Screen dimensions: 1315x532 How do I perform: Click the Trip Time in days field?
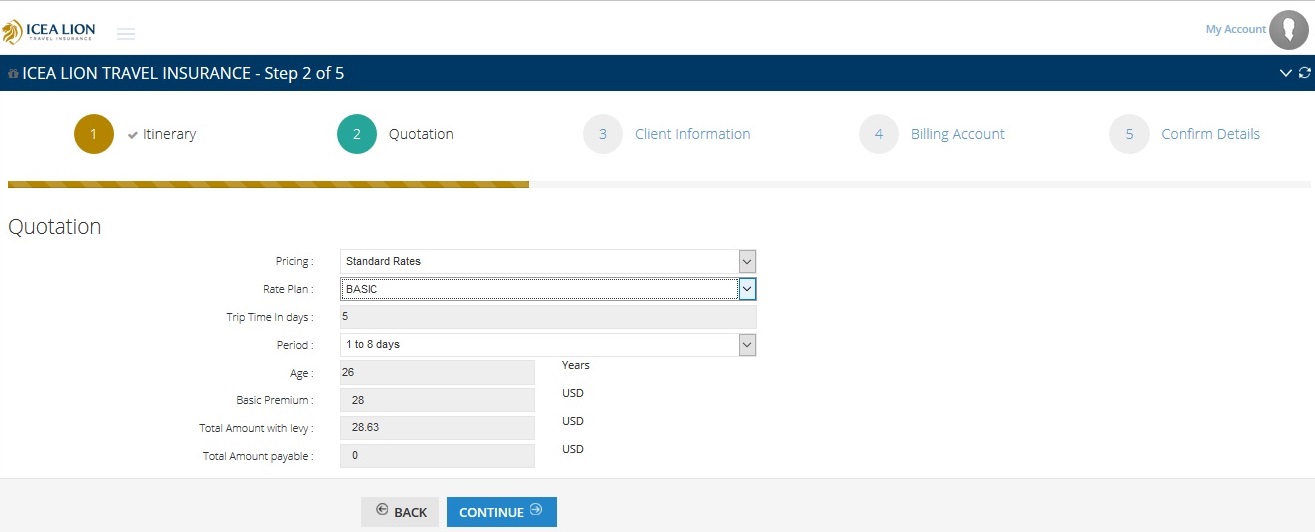point(547,317)
